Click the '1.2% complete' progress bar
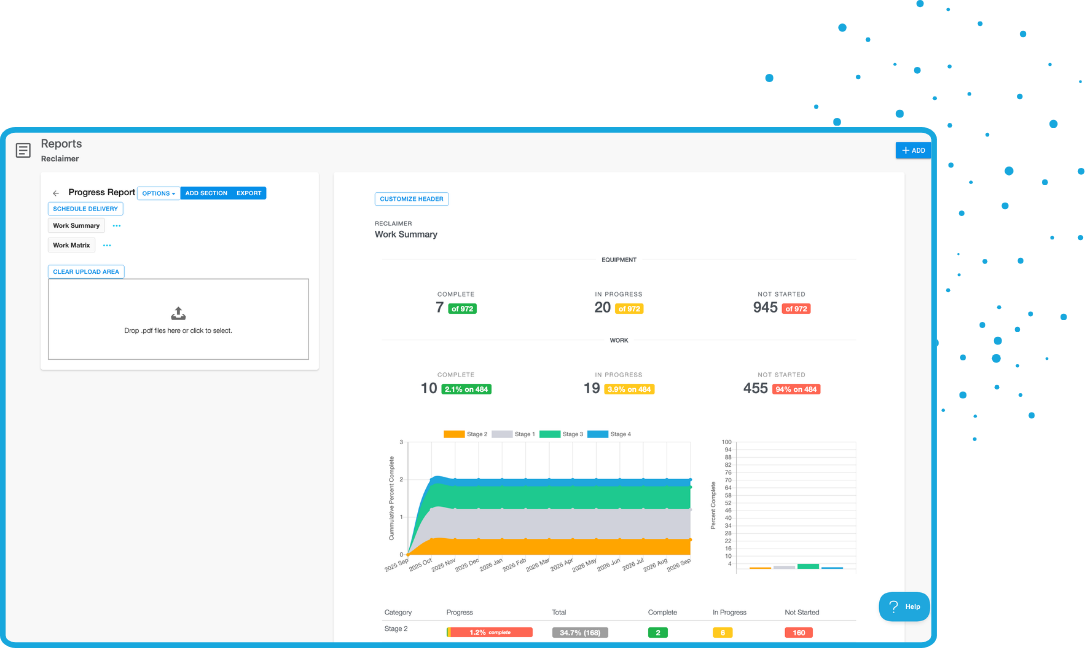This screenshot has height=648, width=1085. (490, 632)
